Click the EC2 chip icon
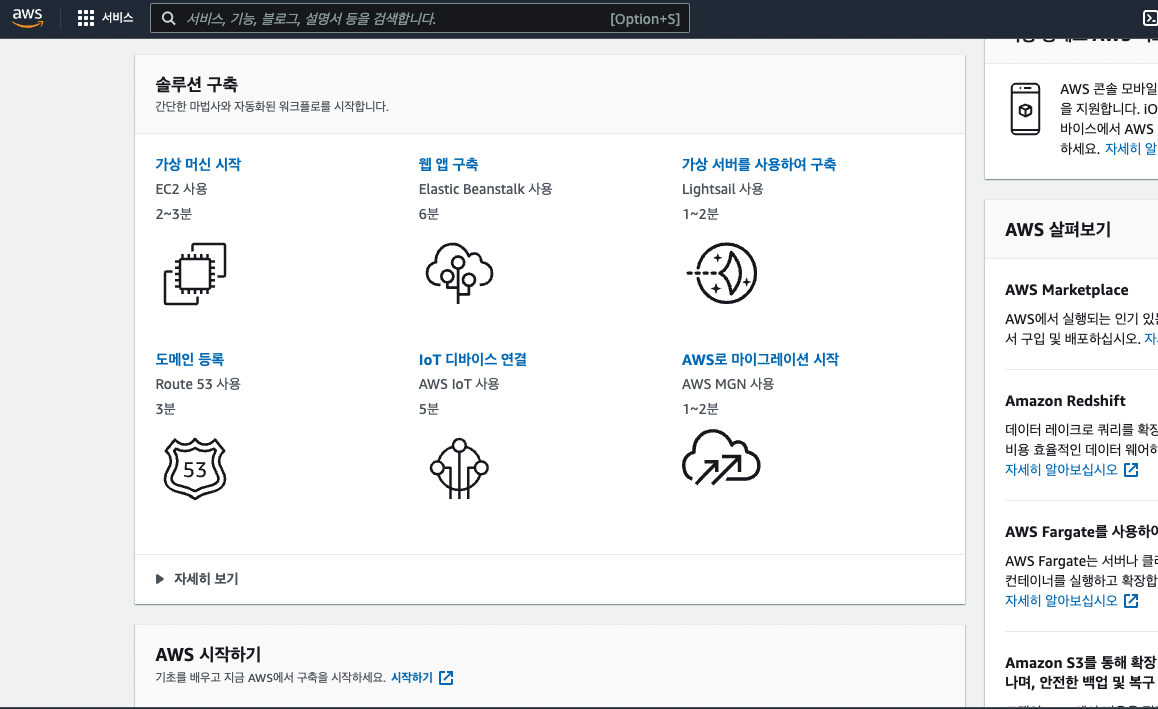Image resolution: width=1158 pixels, height=709 pixels. click(x=195, y=273)
